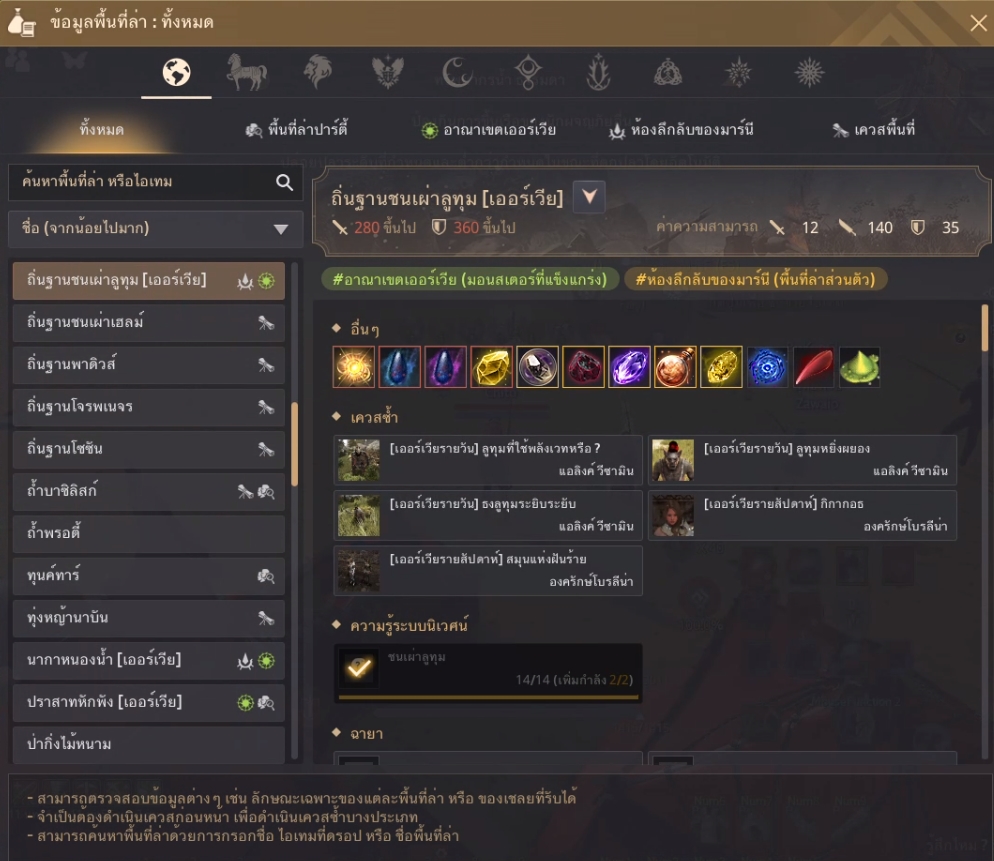Click the magnifier search icon
Image resolution: width=994 pixels, height=861 pixels.
(285, 183)
